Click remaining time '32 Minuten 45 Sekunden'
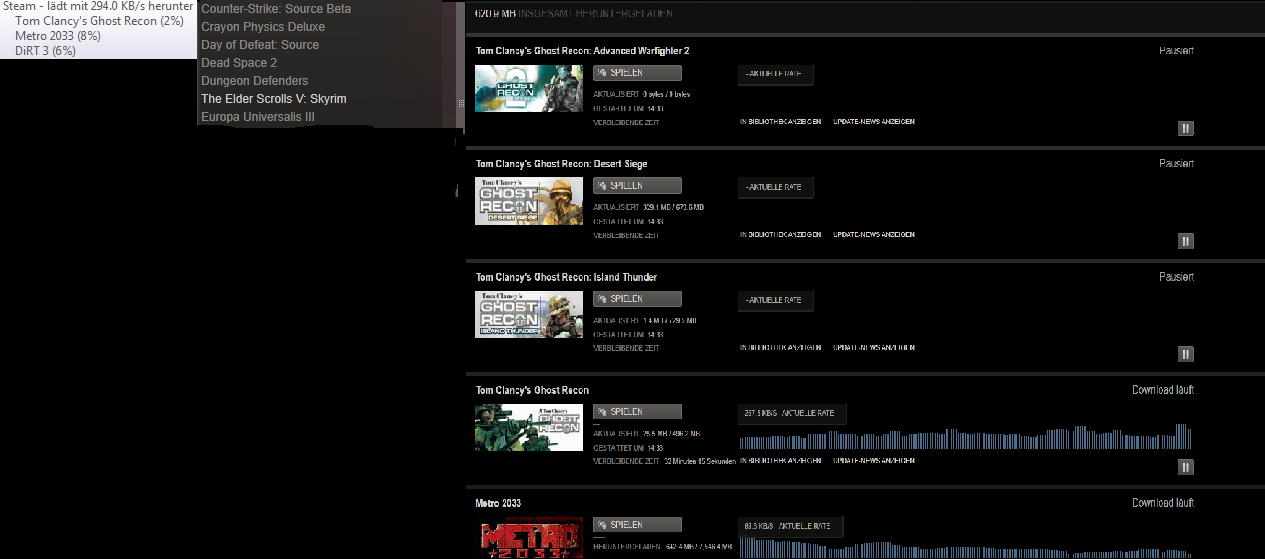Image resolution: width=1265 pixels, height=559 pixels. point(700,461)
